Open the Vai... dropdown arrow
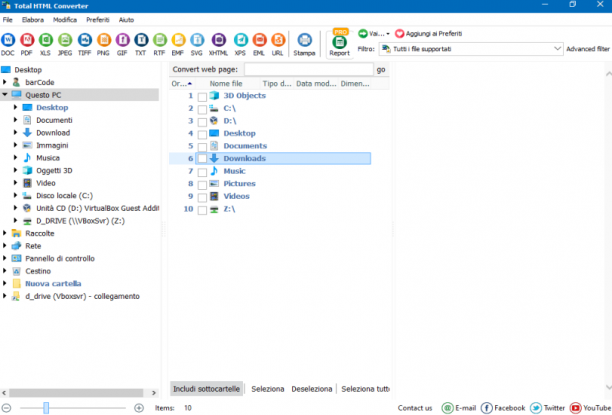The image size is (612, 415). pyautogui.click(x=388, y=34)
